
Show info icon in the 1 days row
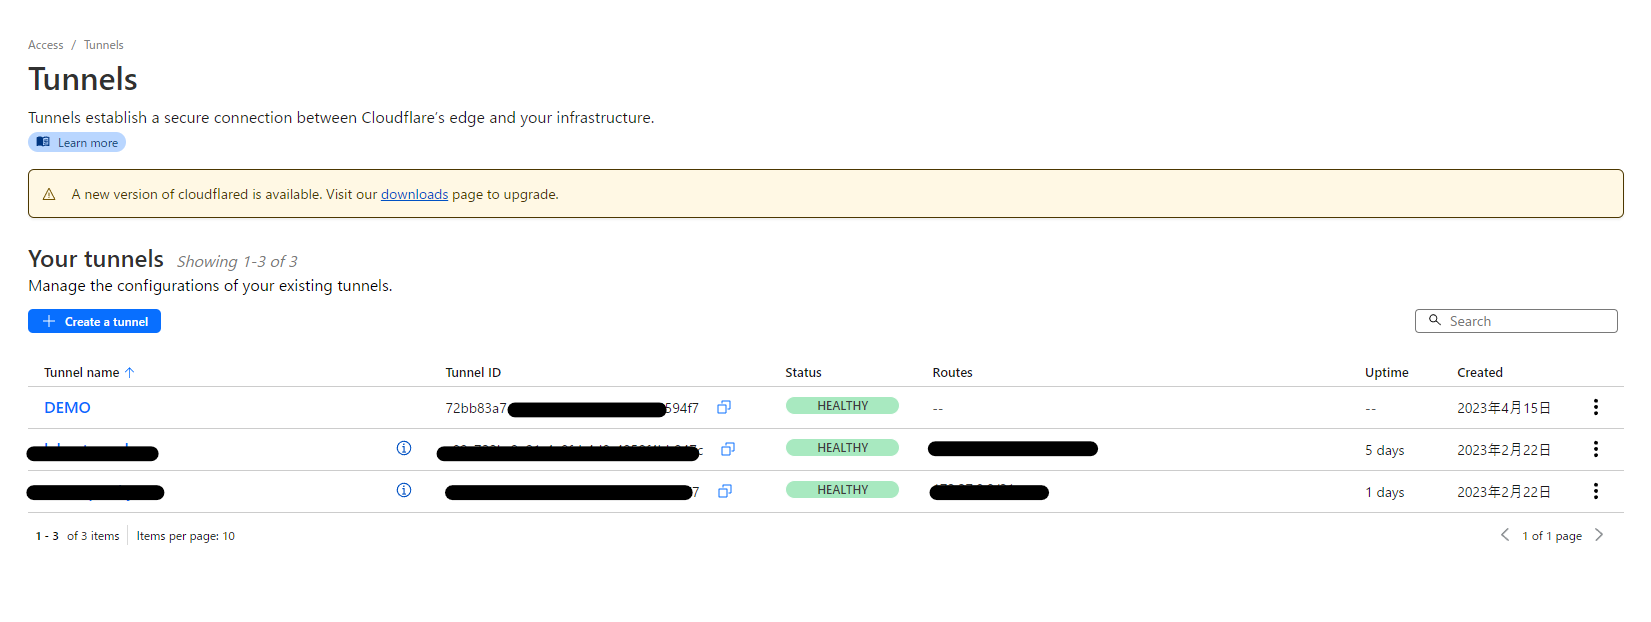pos(404,490)
